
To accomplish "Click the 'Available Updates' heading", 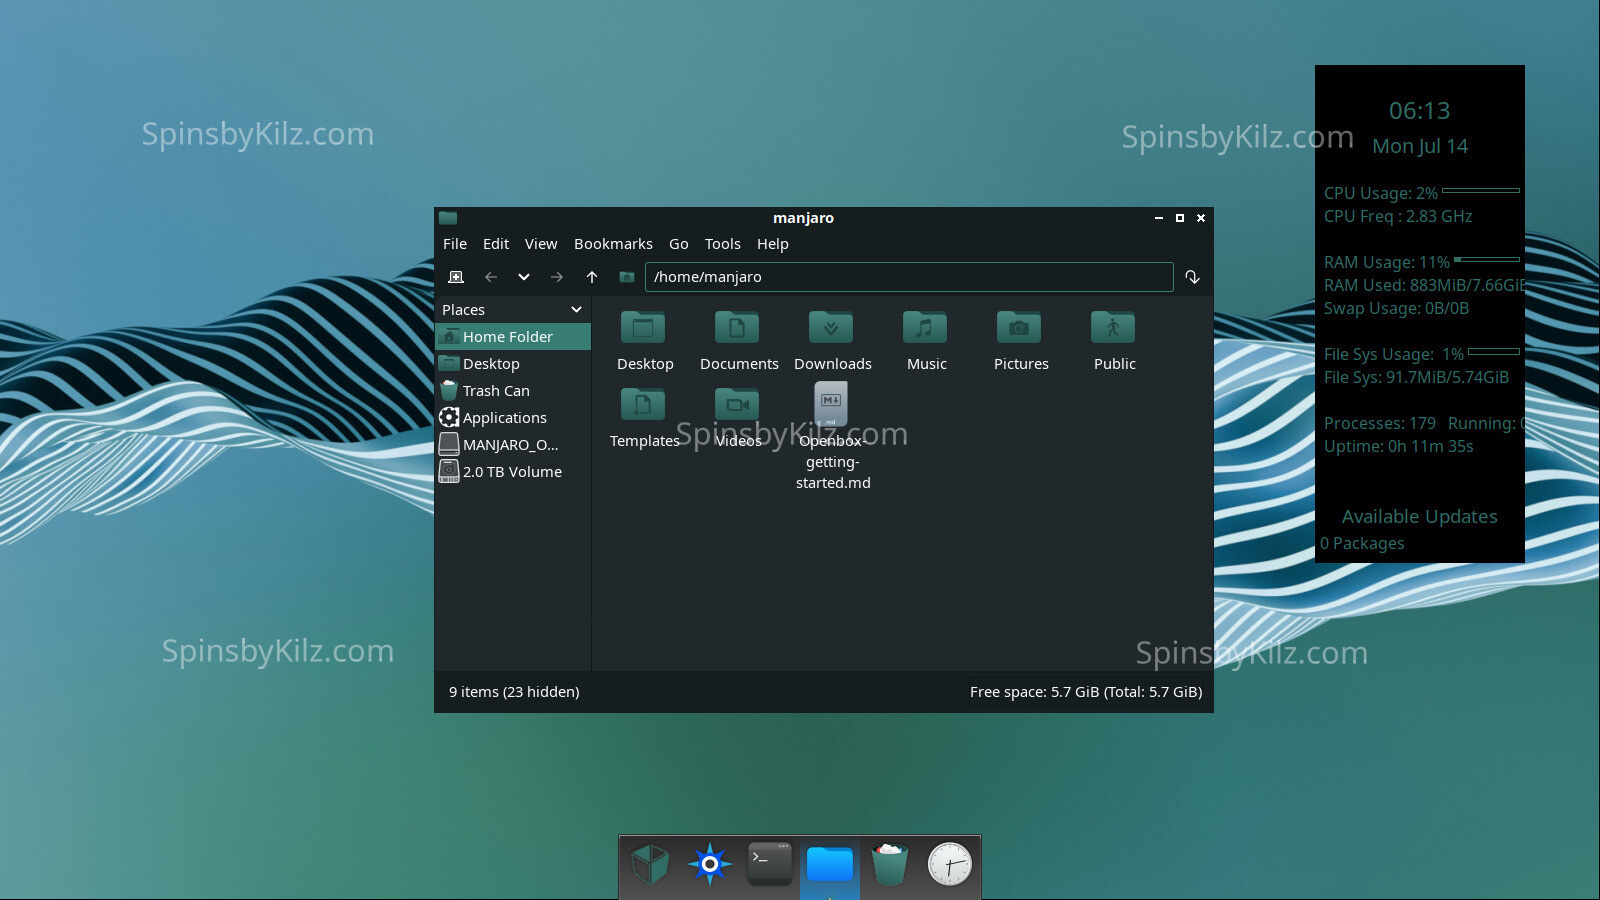I will tap(1419, 517).
